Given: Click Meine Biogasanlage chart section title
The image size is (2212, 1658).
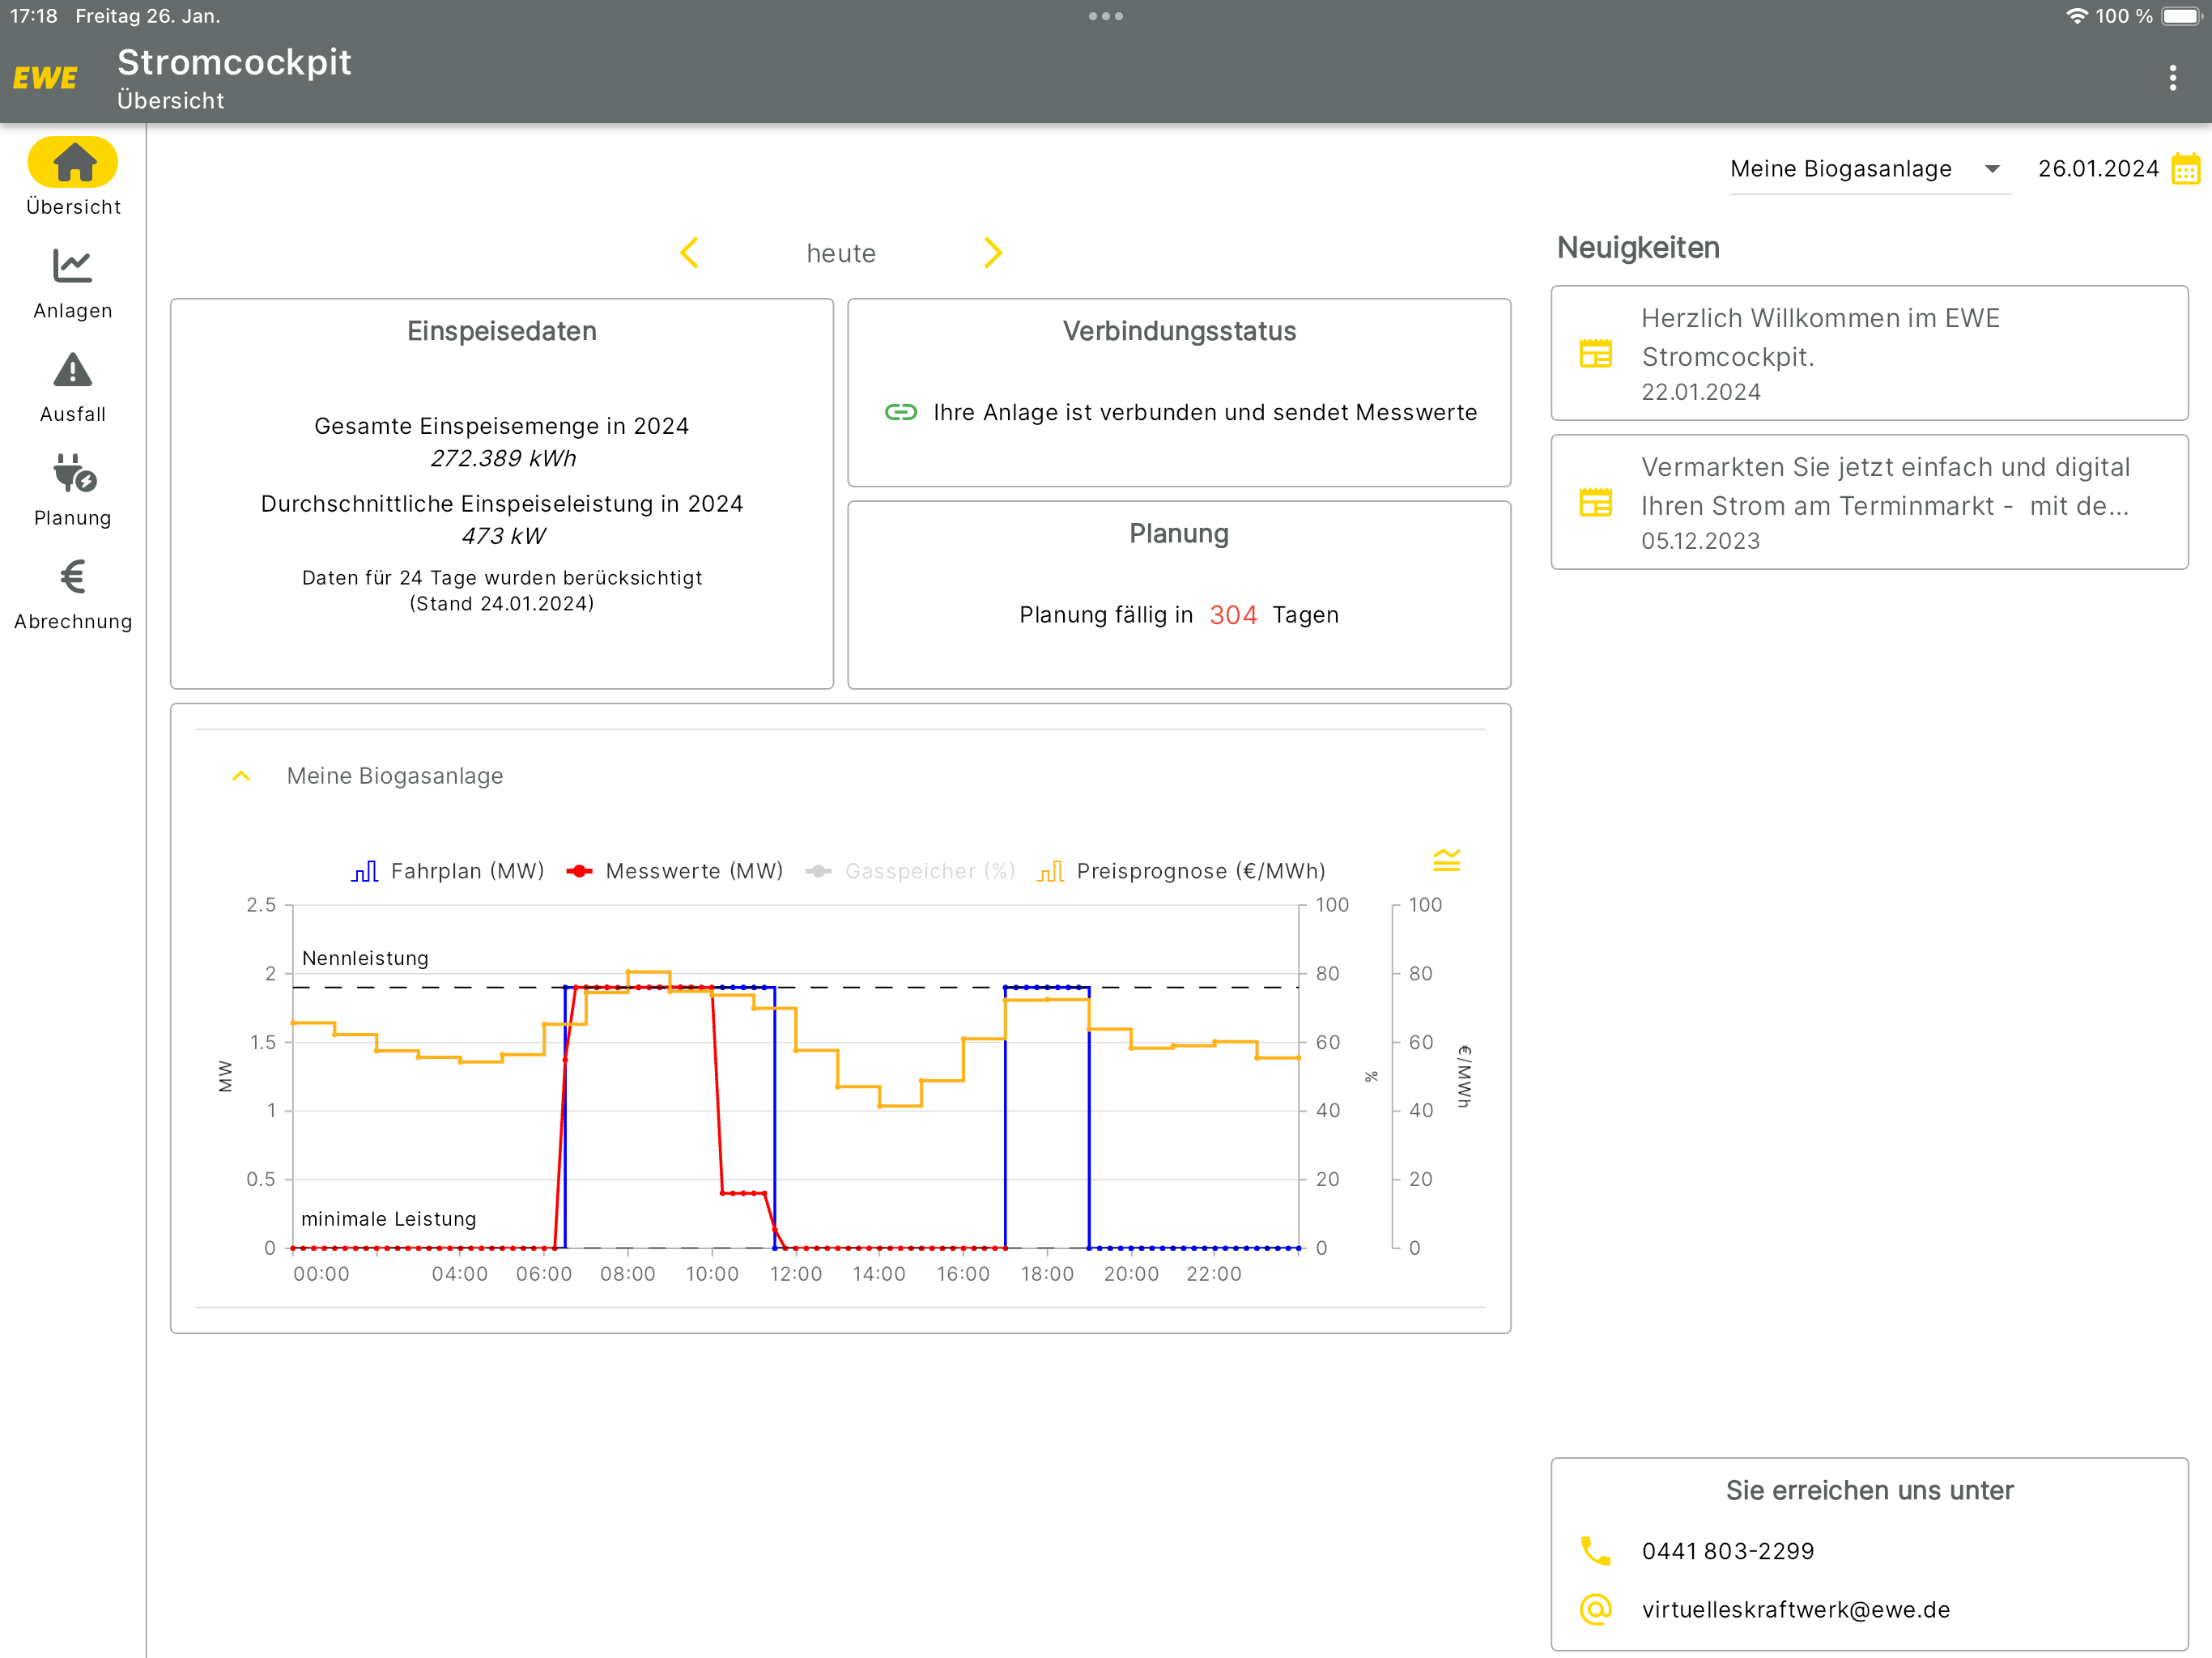Looking at the screenshot, I should click(395, 776).
